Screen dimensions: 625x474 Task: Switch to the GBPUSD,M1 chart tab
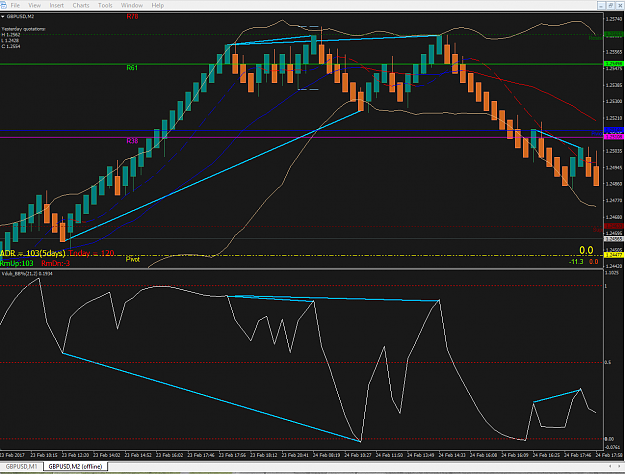click(x=22, y=466)
